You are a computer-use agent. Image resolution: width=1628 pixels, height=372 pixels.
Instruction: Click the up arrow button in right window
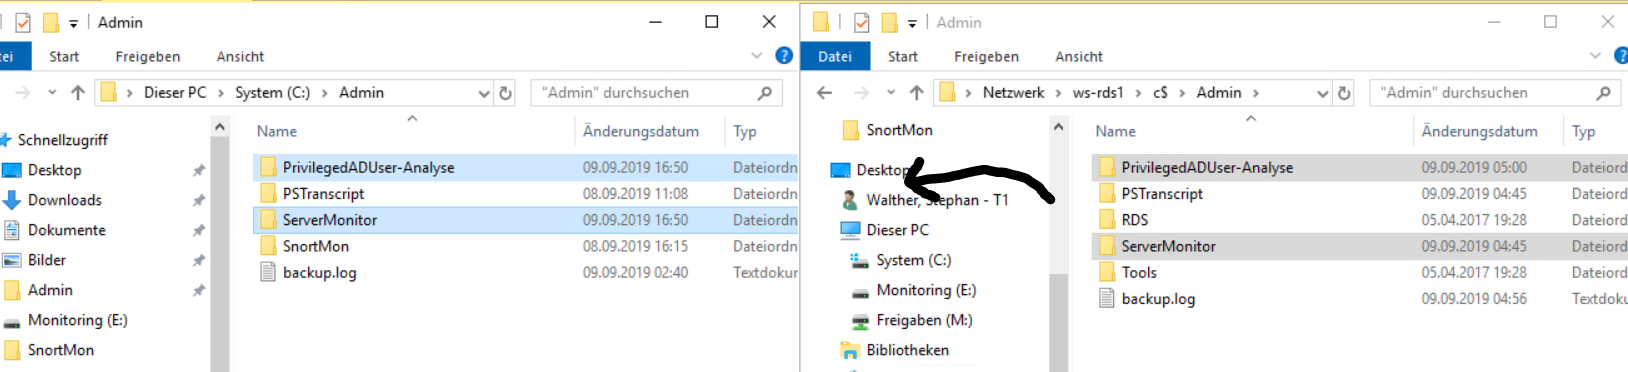[x=916, y=93]
